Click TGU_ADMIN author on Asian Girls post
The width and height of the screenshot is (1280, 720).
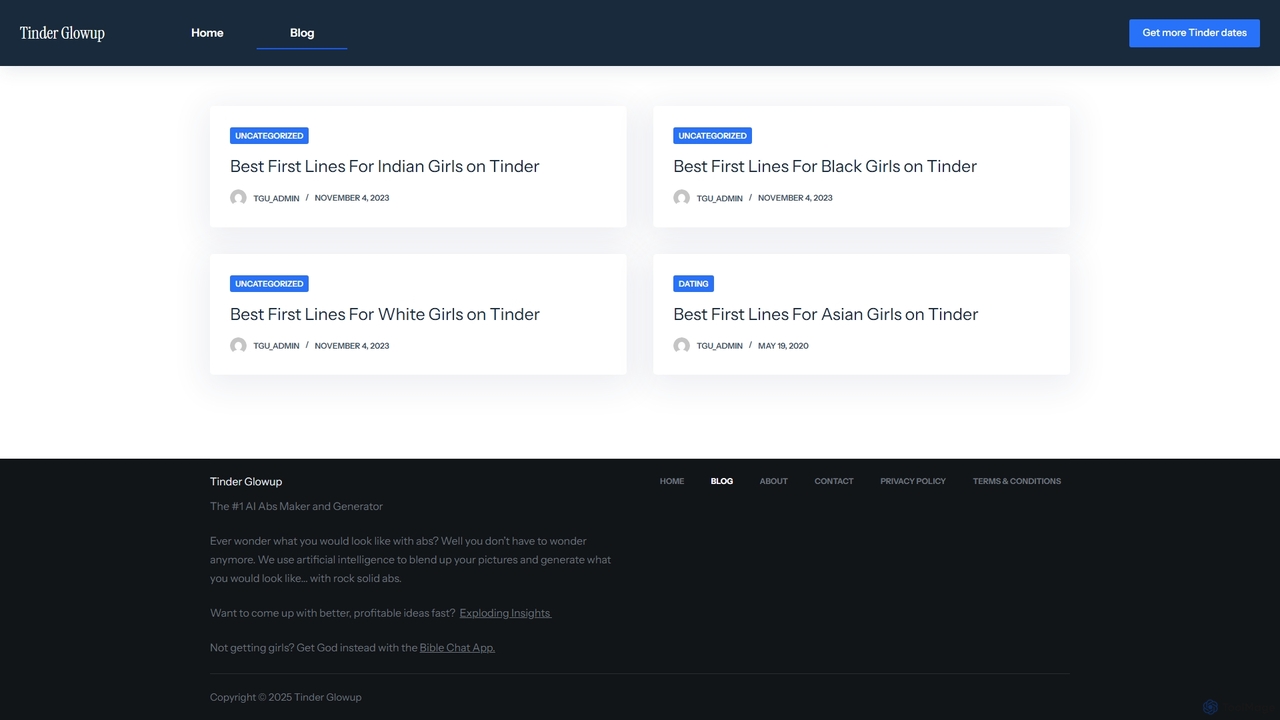point(719,346)
